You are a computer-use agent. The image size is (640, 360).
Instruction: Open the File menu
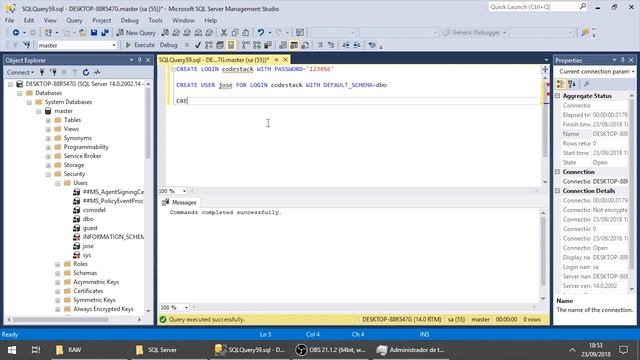tap(9, 20)
